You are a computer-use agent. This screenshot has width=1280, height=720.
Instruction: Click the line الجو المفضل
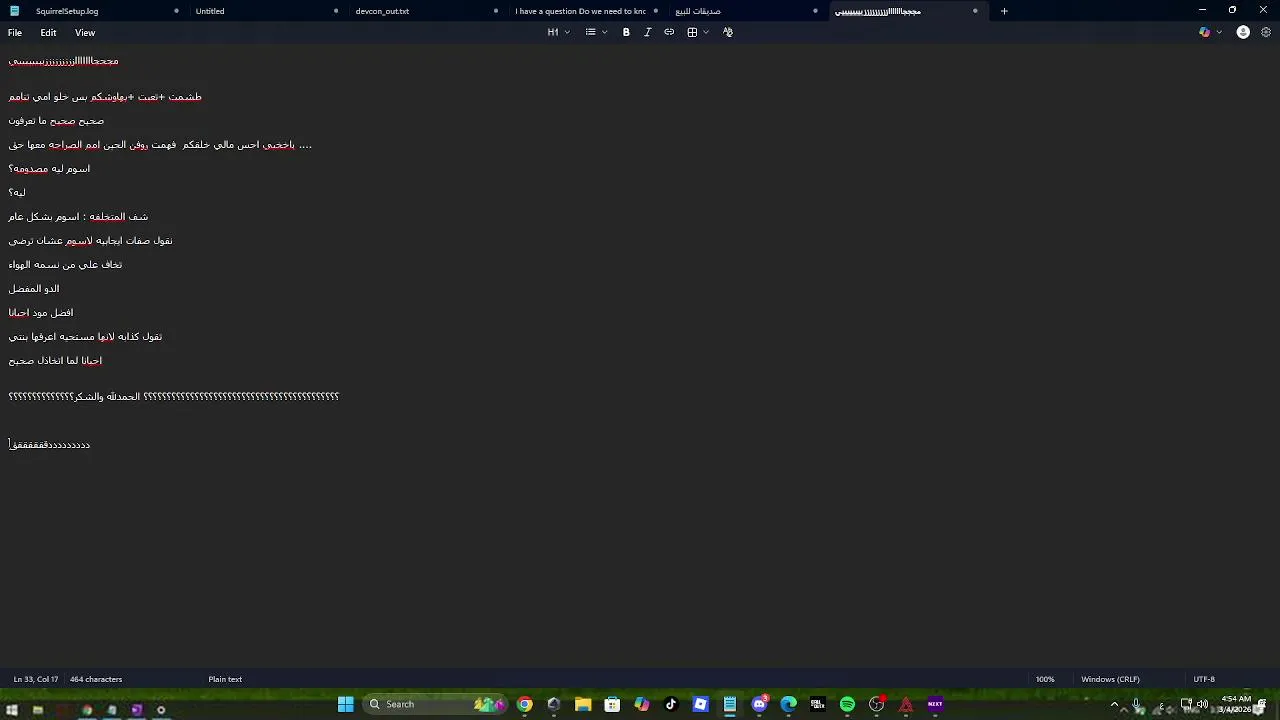coord(34,289)
